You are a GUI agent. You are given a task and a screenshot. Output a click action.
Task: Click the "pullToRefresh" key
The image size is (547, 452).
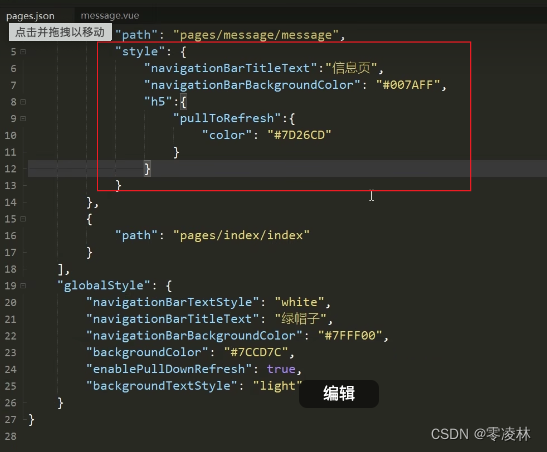(x=227, y=118)
